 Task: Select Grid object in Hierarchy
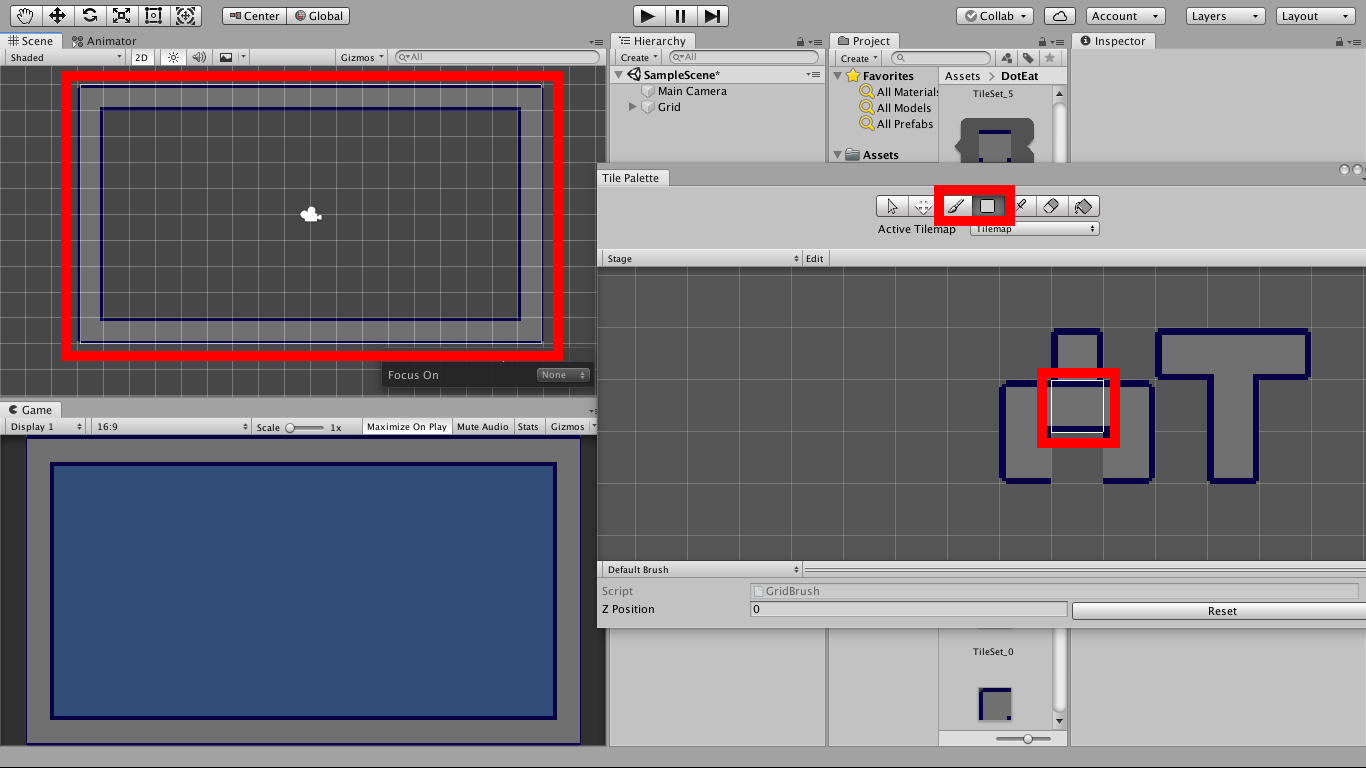(x=669, y=107)
